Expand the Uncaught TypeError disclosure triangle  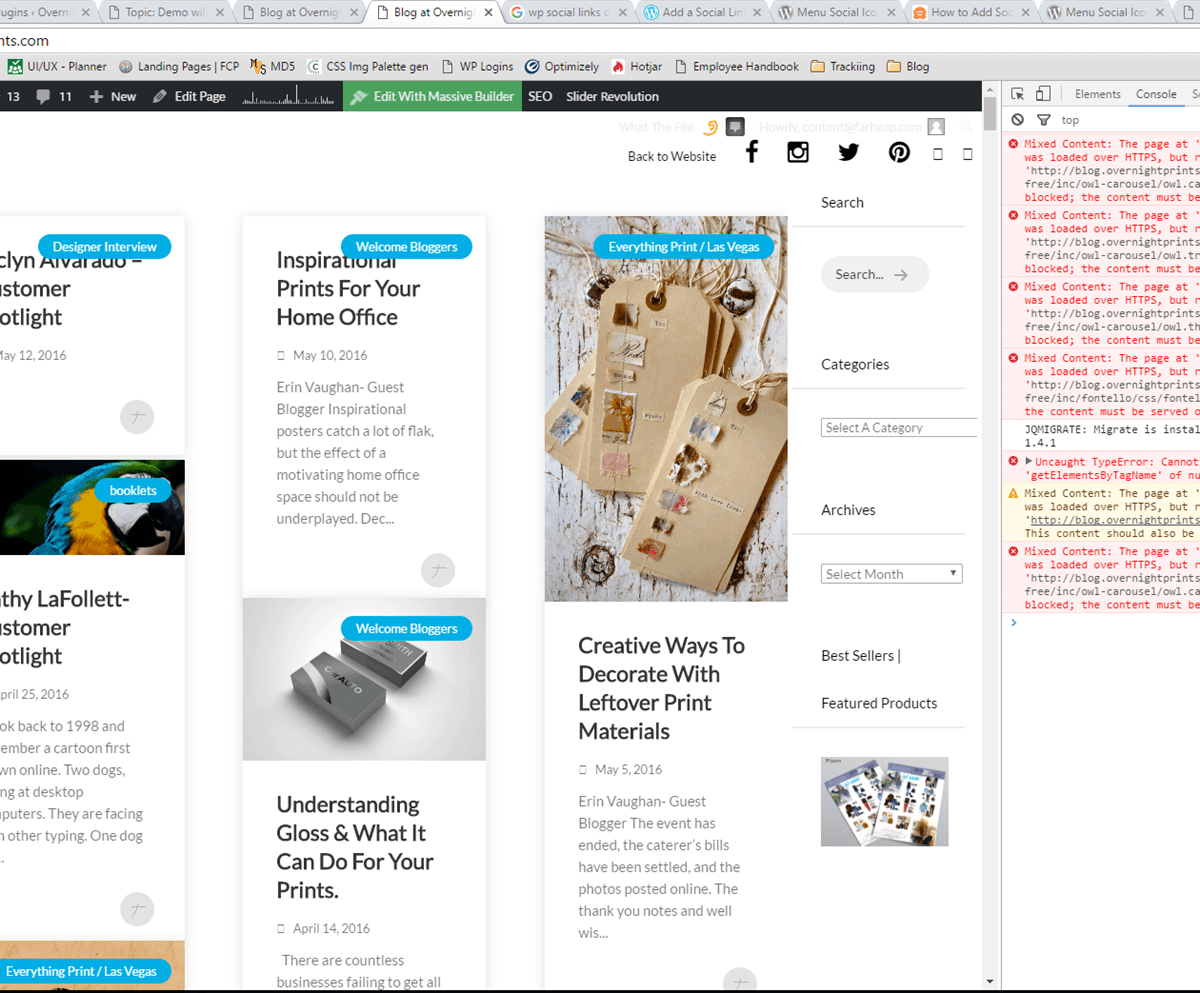pyautogui.click(x=1029, y=461)
